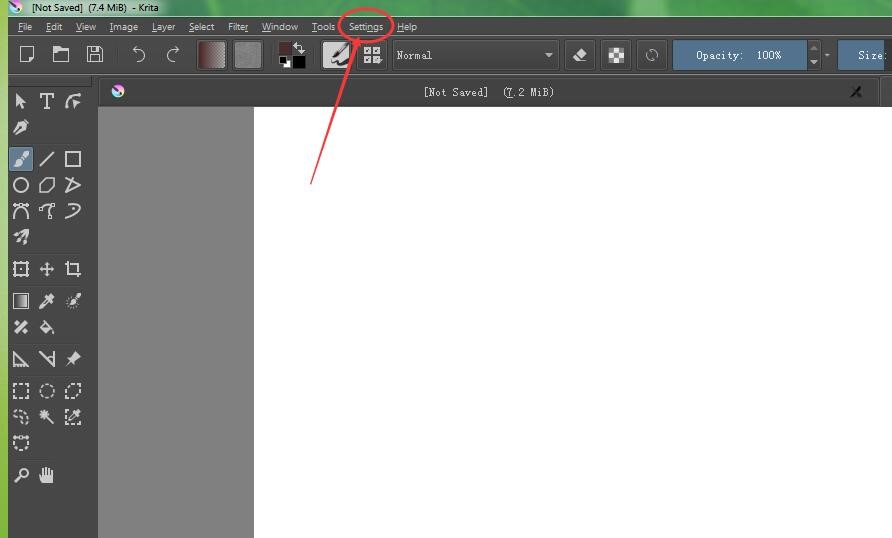Open the Filter menu
The width and height of the screenshot is (892, 538).
238,27
